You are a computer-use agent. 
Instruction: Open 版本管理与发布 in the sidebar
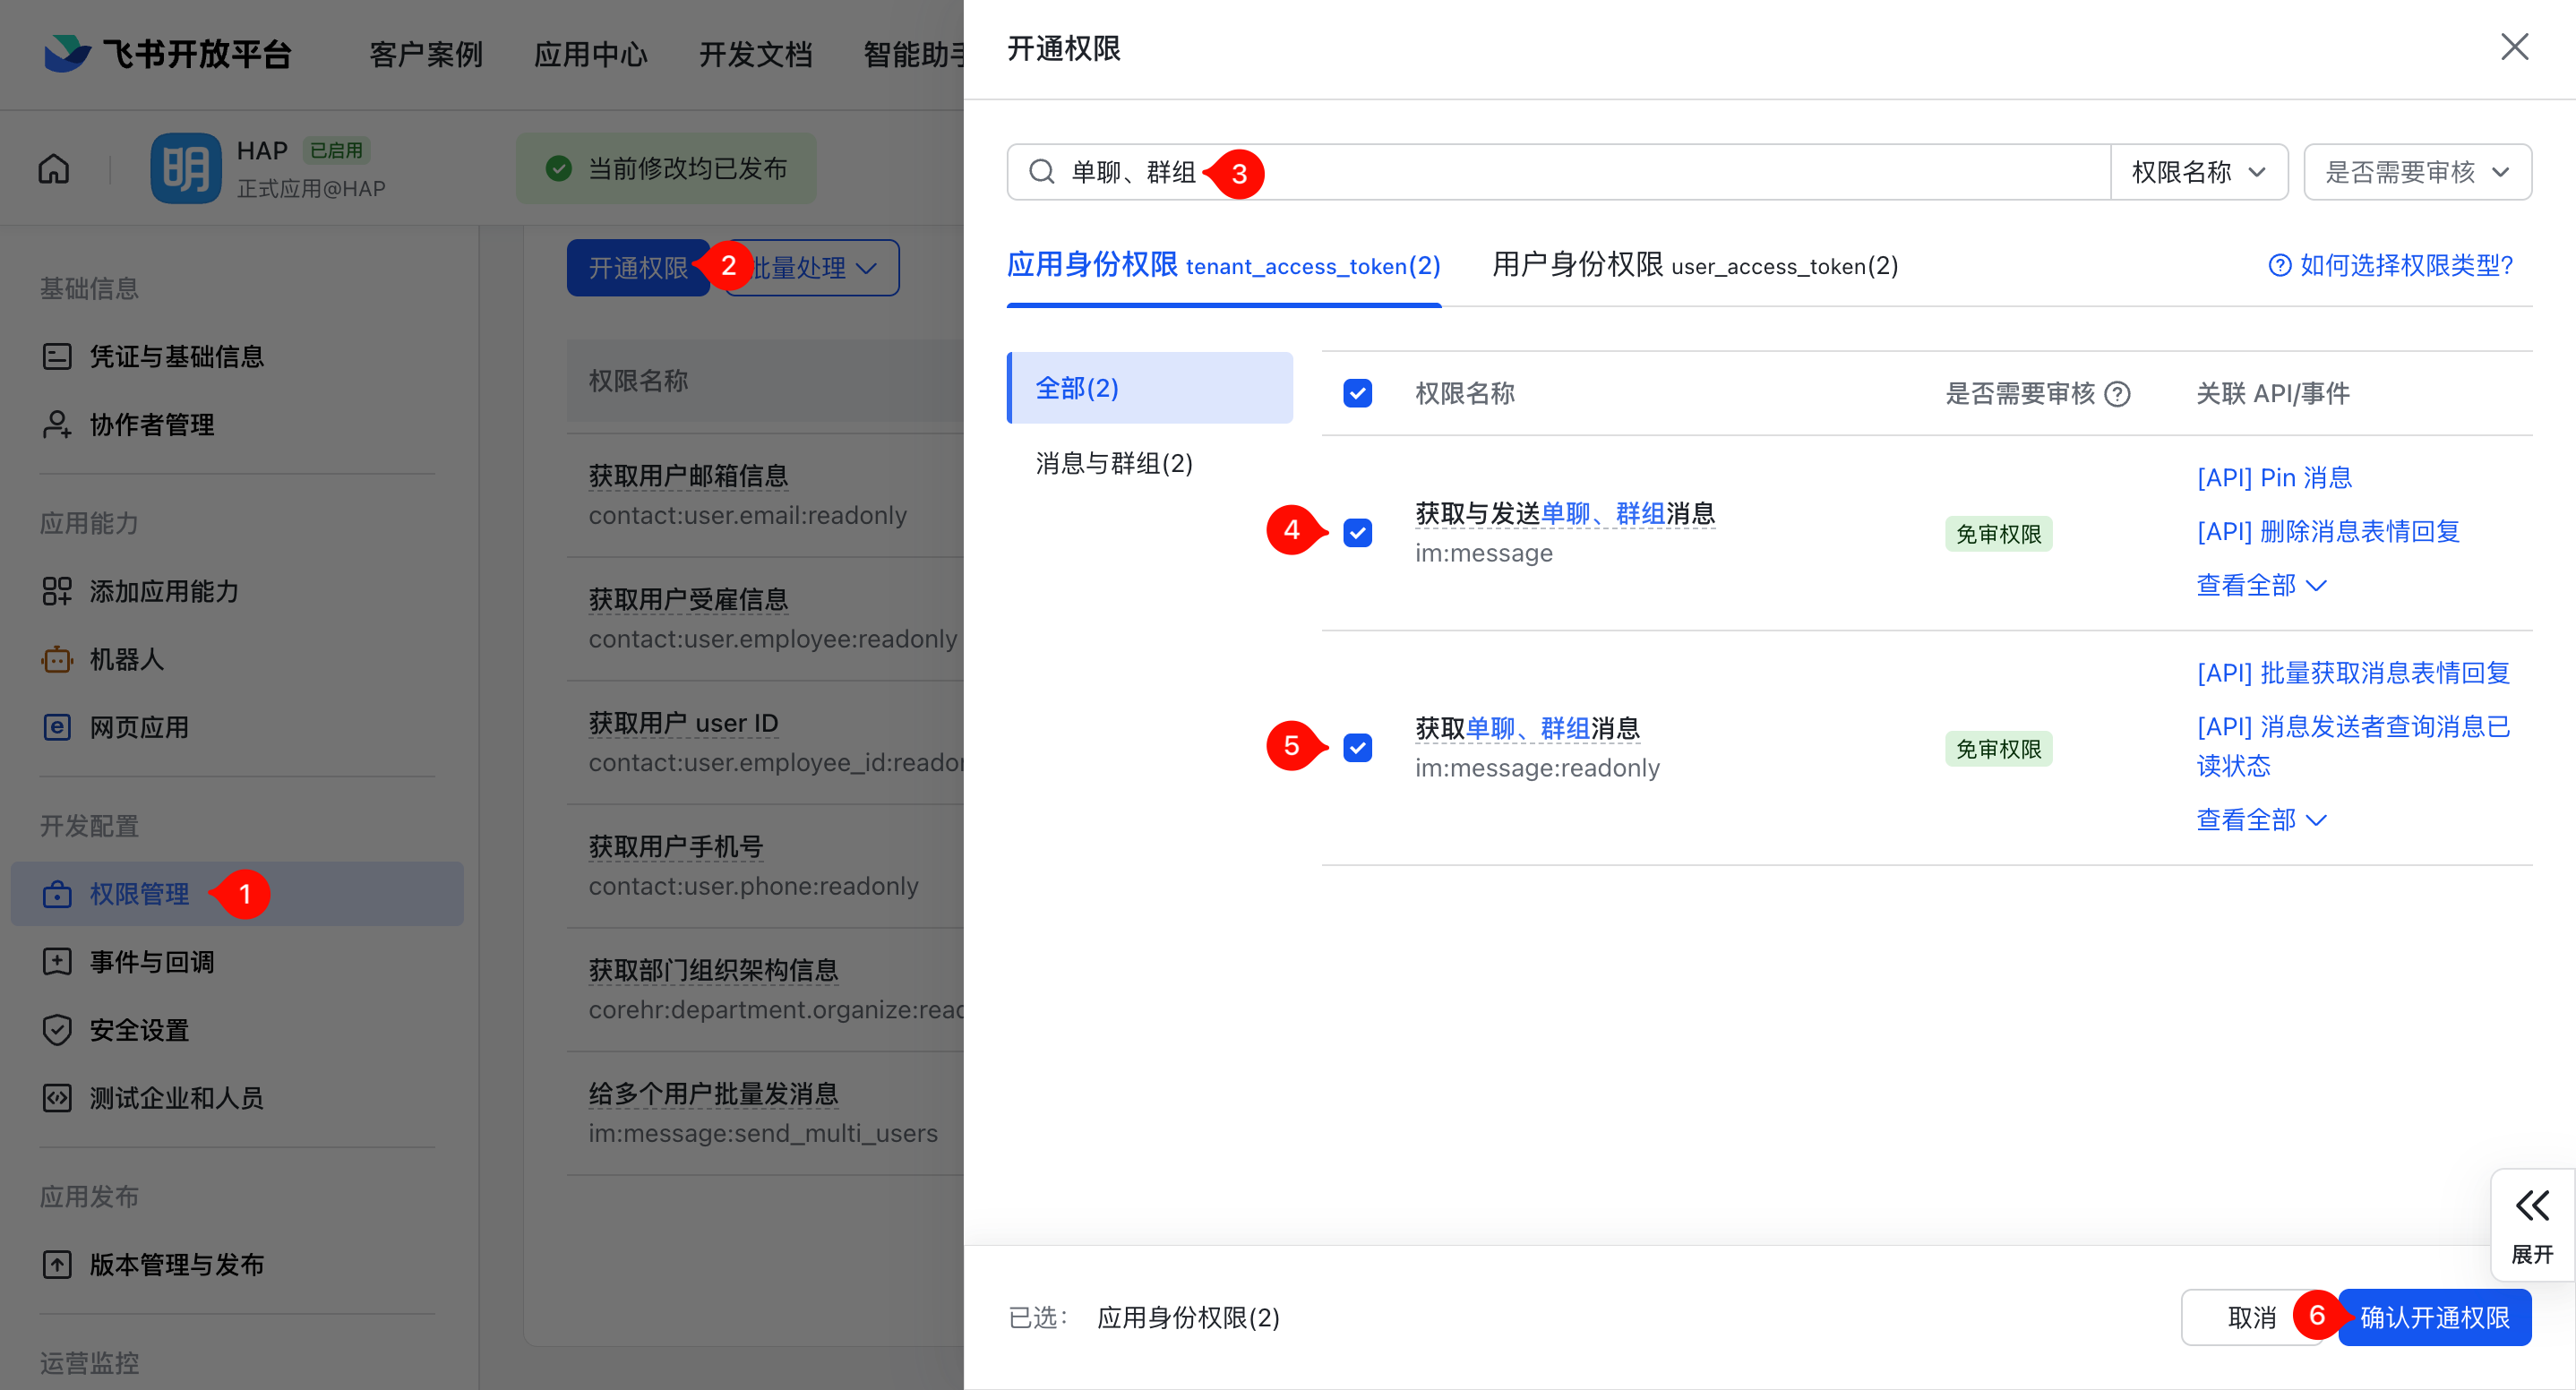pos(177,1265)
